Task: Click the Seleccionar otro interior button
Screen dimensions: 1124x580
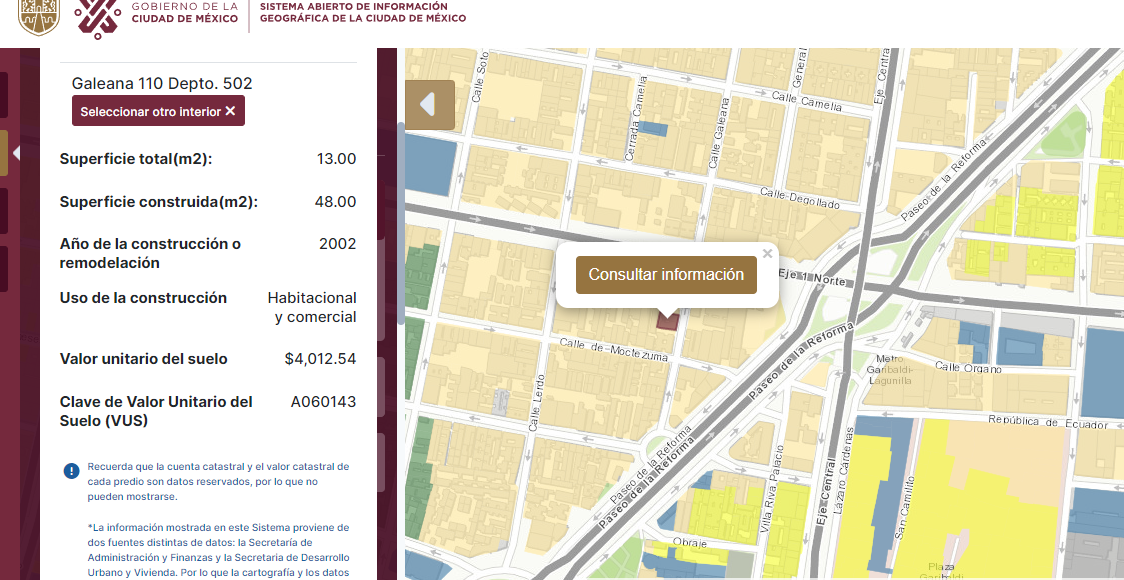Action: coord(158,111)
